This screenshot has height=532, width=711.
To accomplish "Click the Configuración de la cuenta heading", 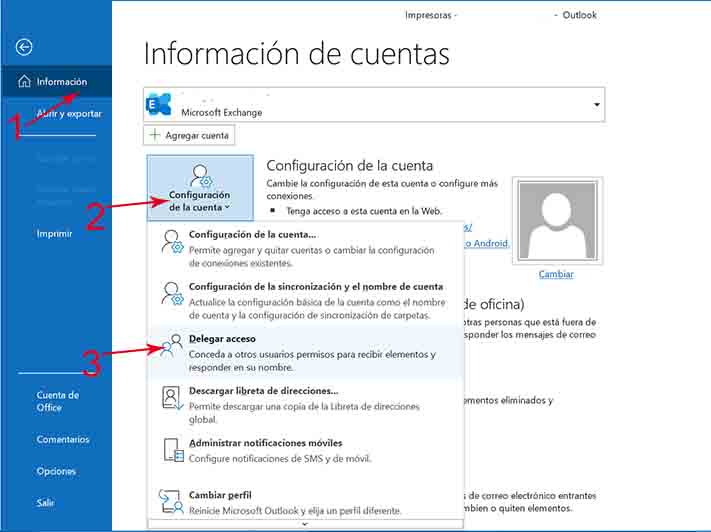I will pos(350,166).
